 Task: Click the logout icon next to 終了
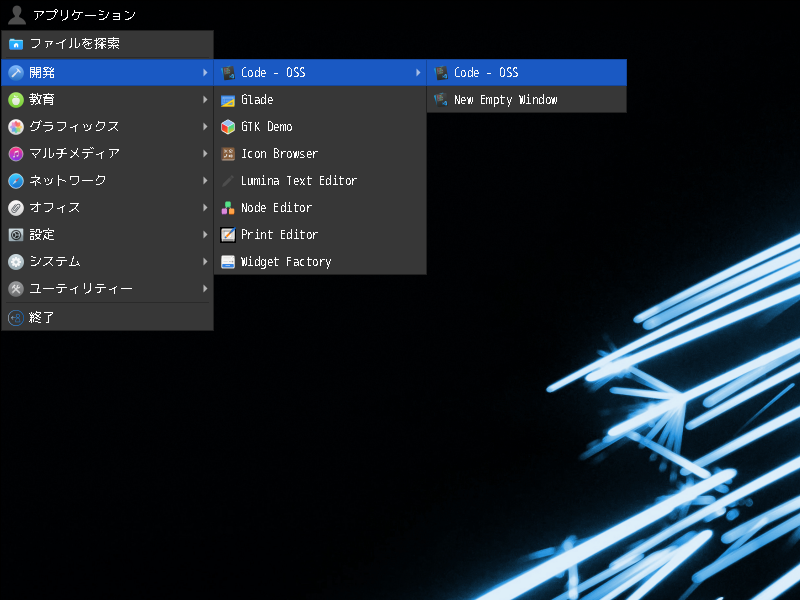[16, 318]
